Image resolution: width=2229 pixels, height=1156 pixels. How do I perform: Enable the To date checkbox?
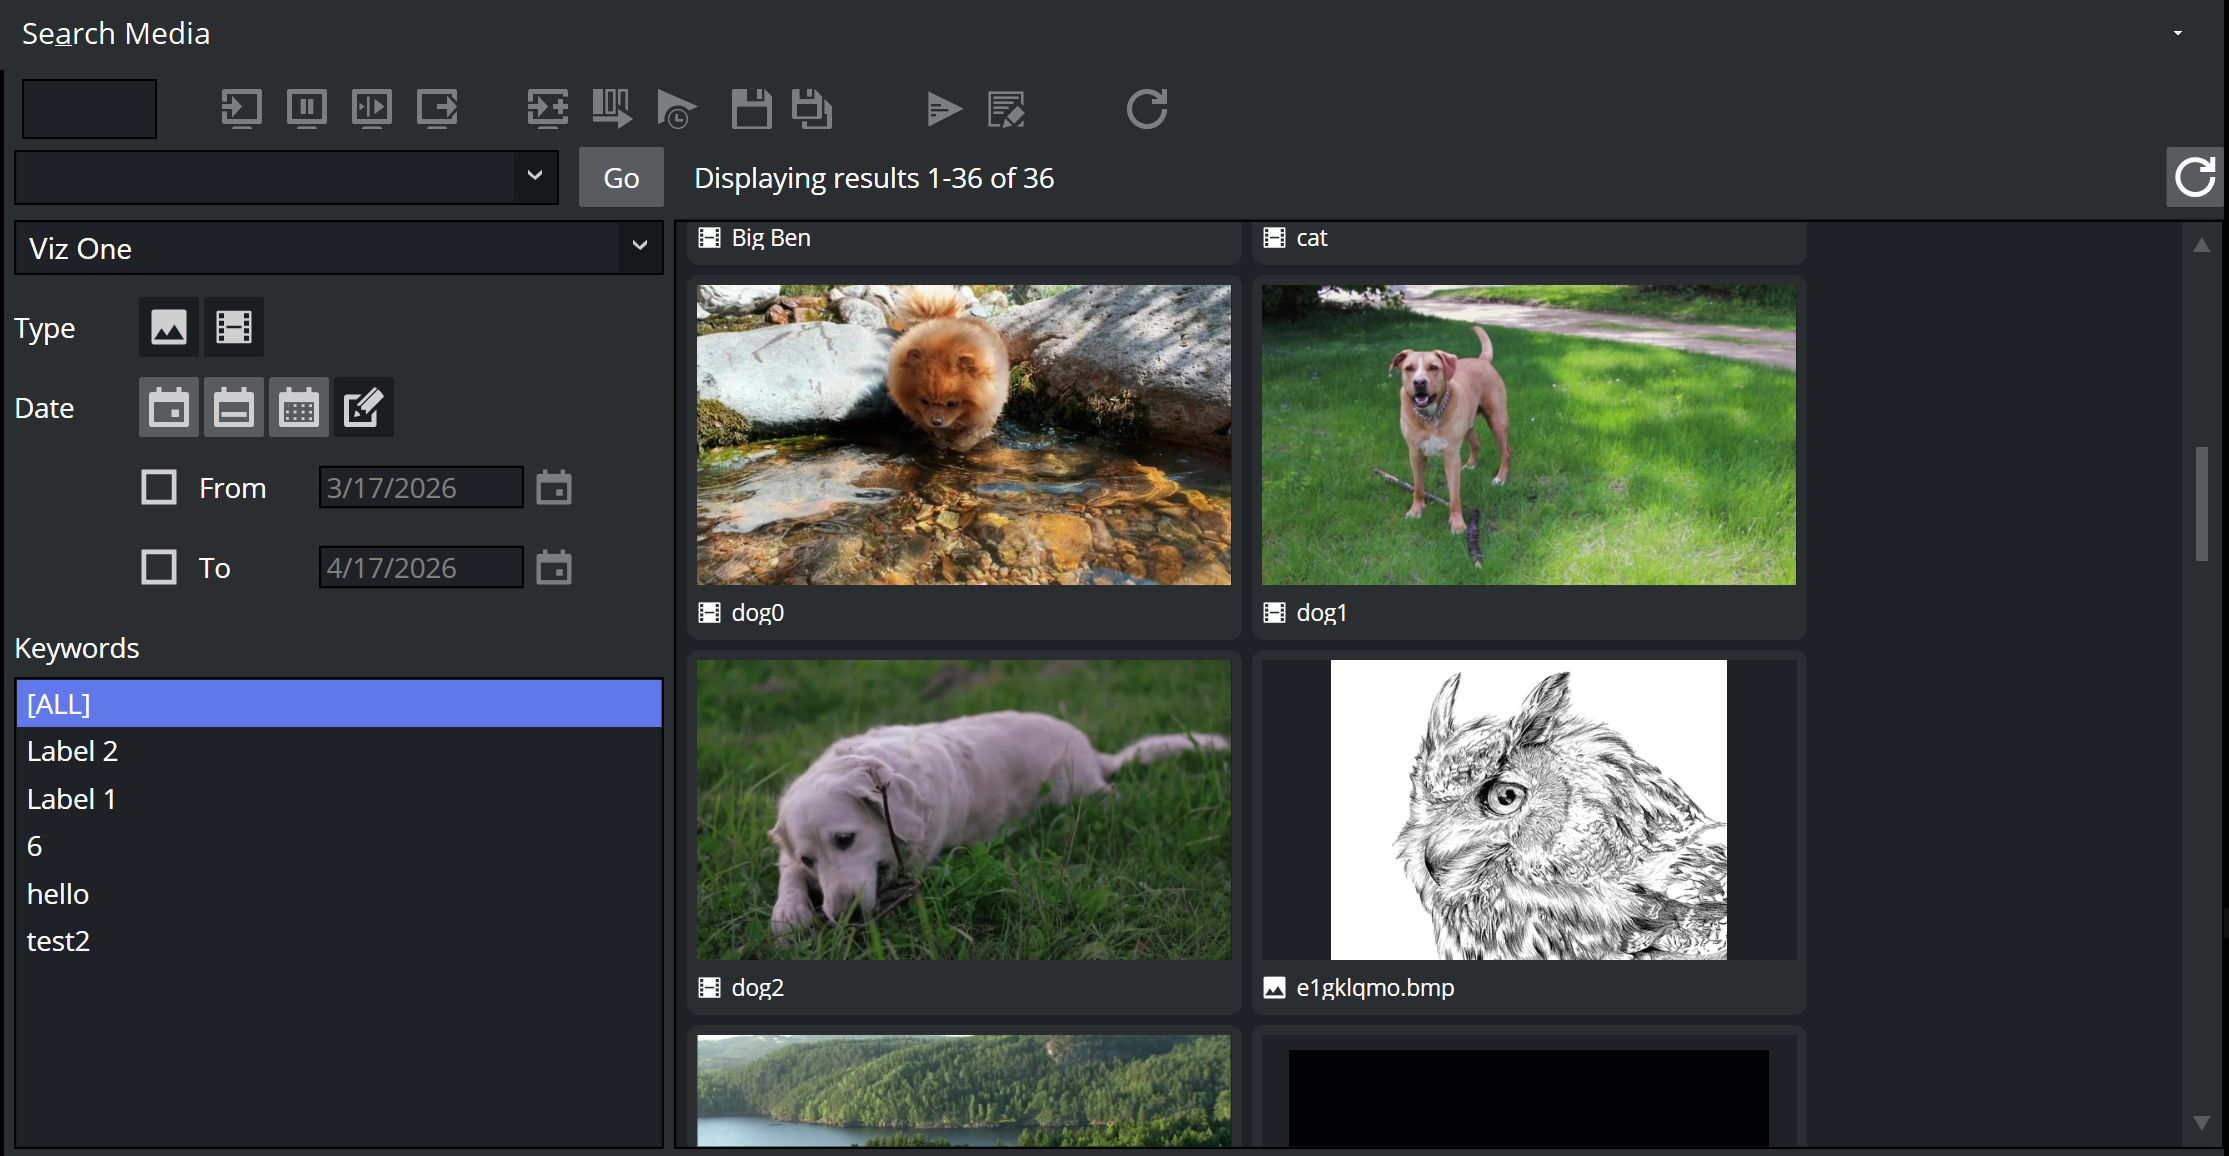pos(159,567)
